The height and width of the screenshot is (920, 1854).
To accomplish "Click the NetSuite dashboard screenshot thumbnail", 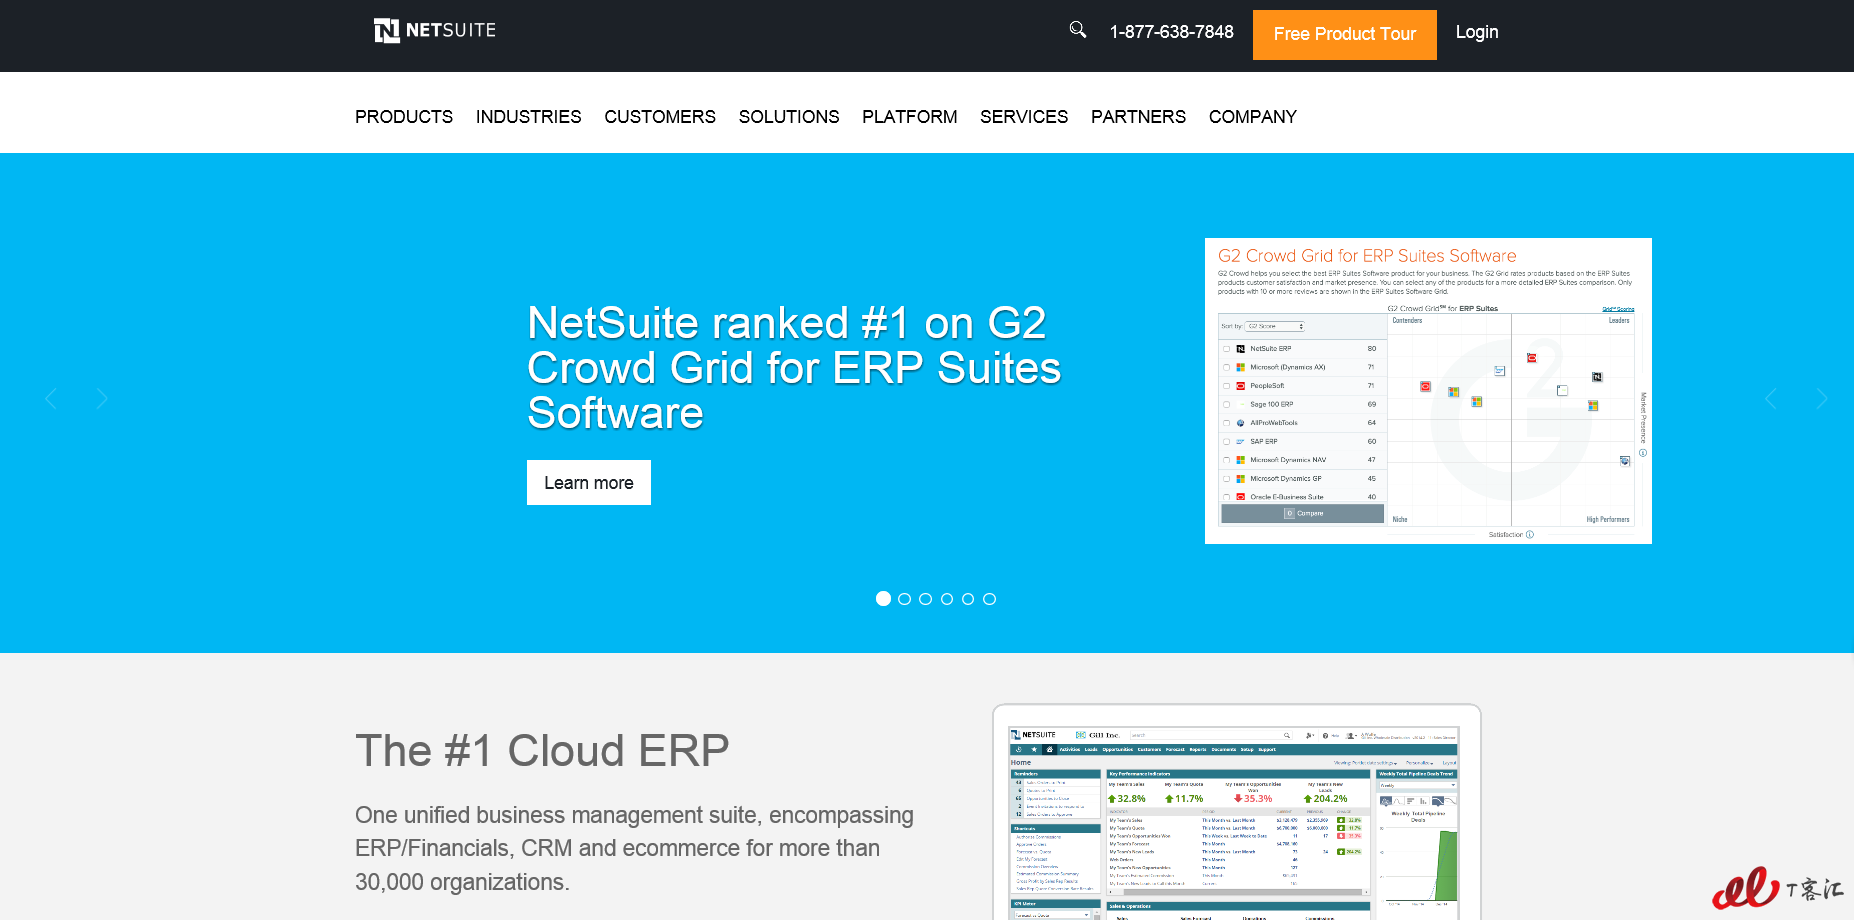I will click(x=1236, y=812).
